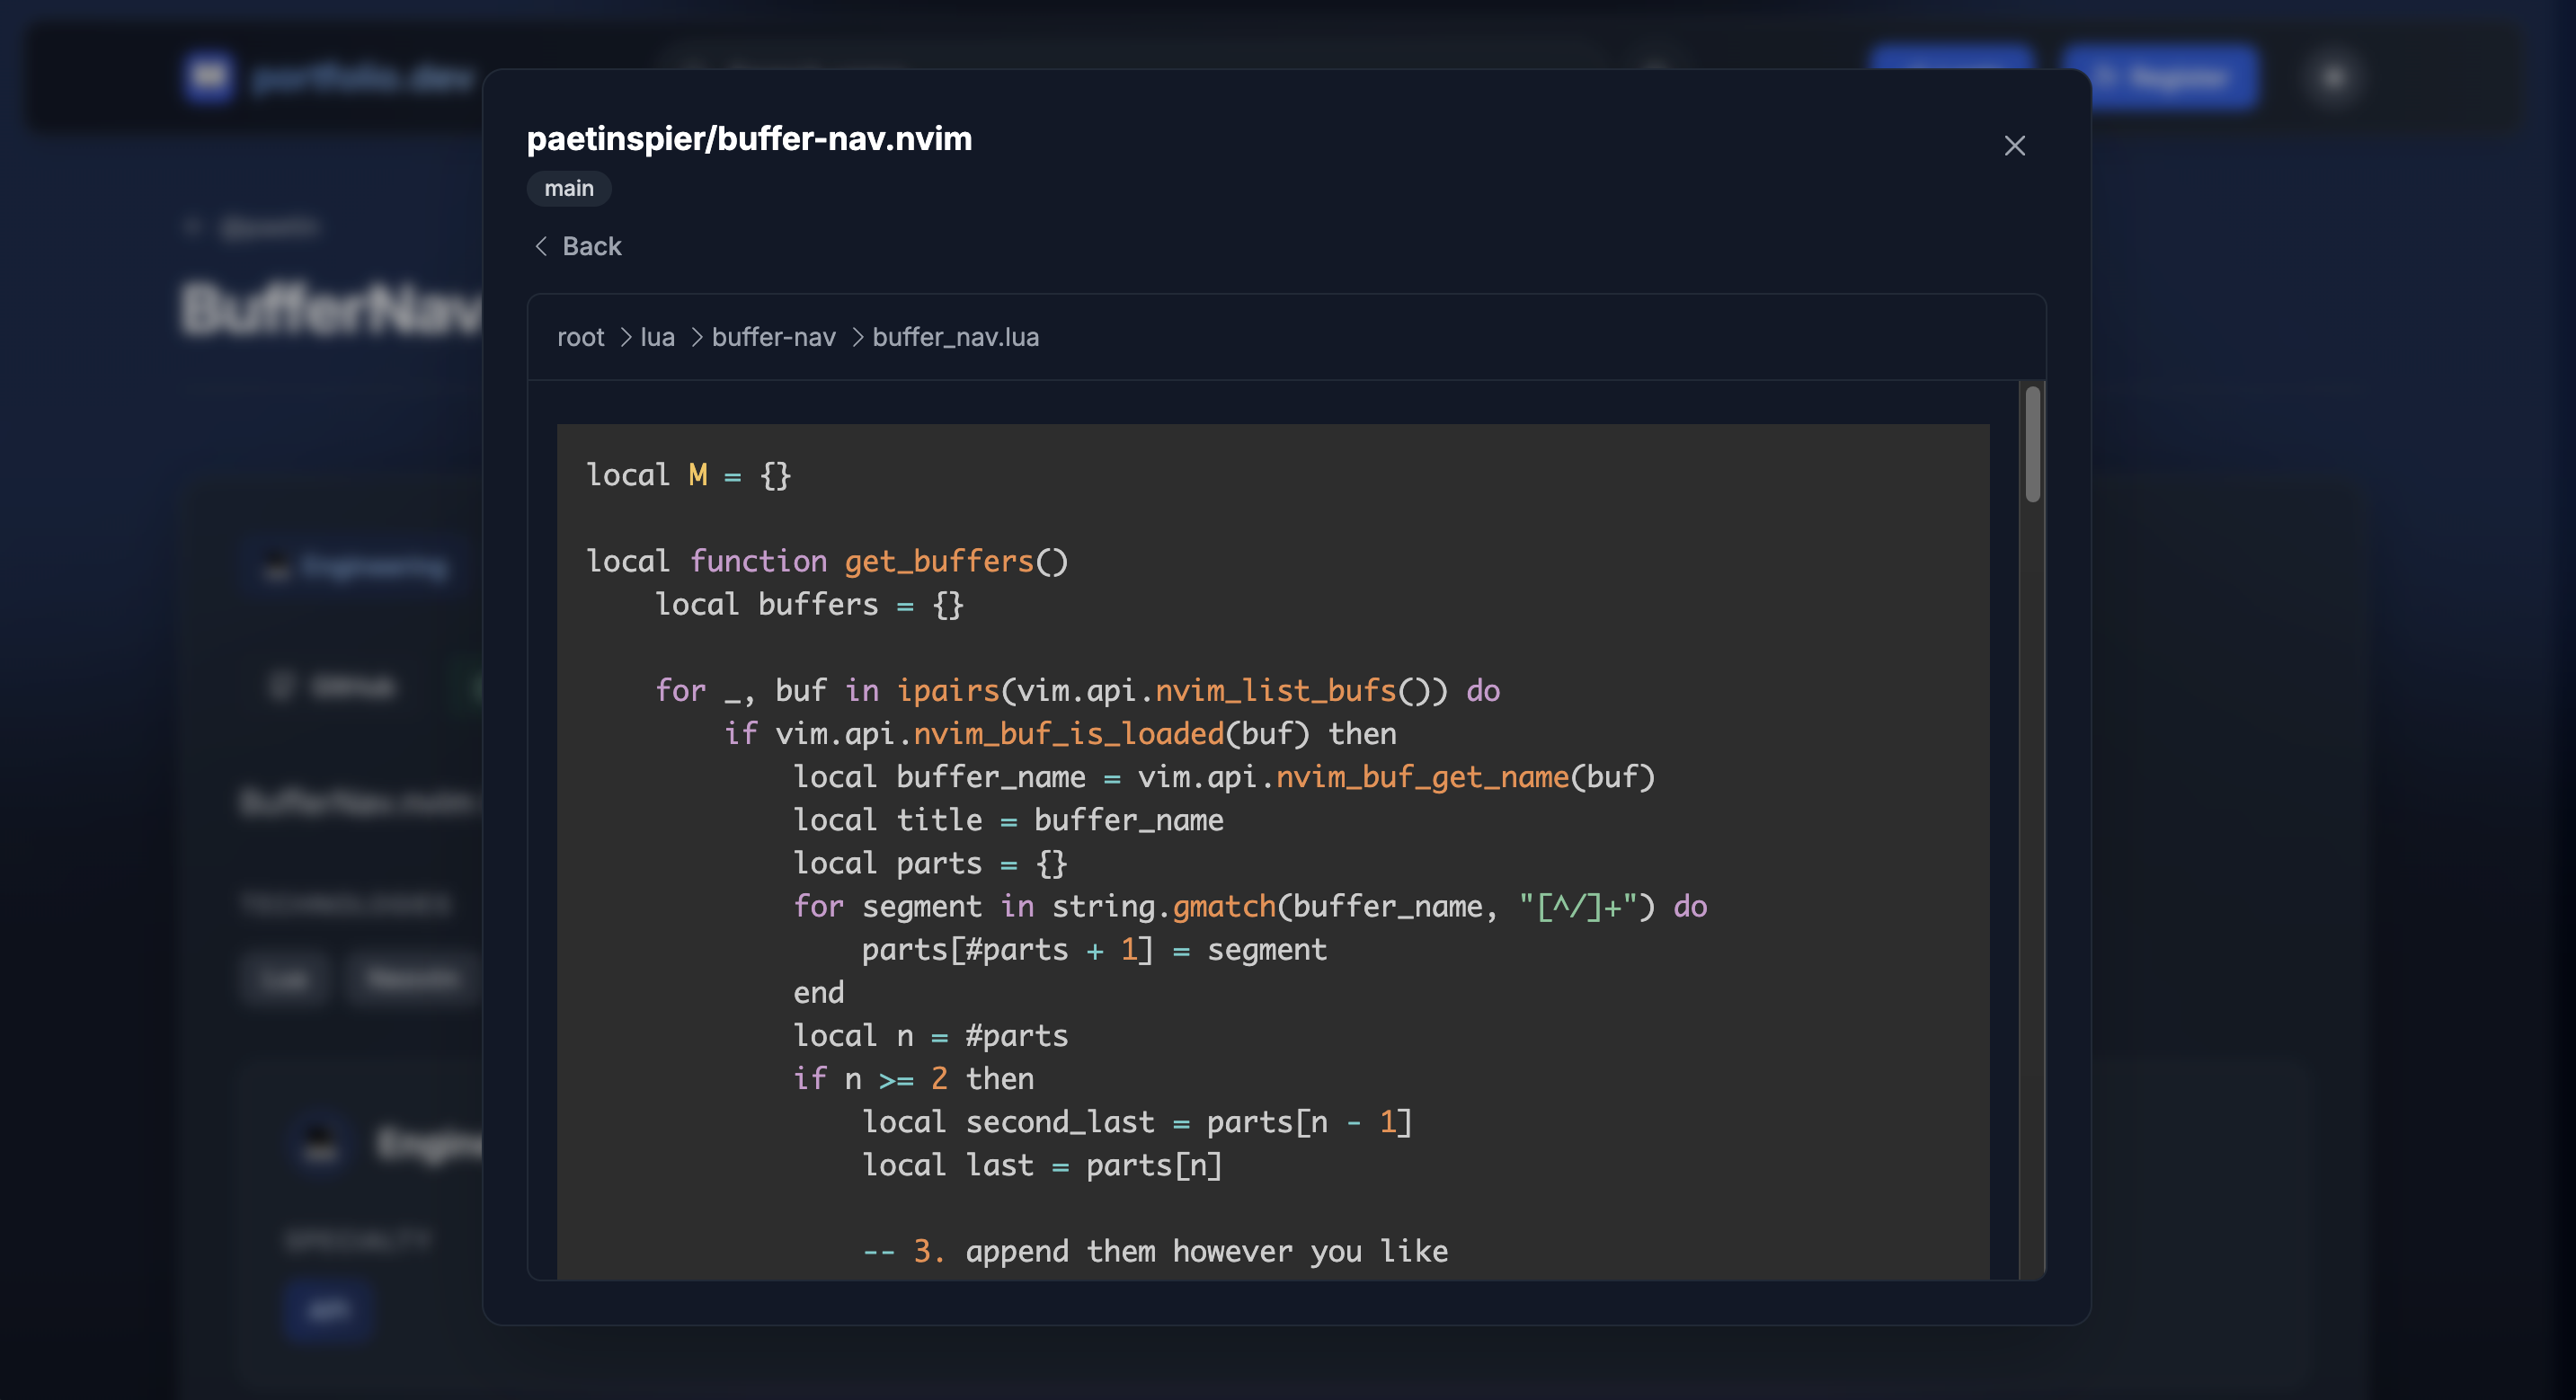Click the 'local M = {}' code line
The width and height of the screenshot is (2576, 1400).
pos(689,475)
